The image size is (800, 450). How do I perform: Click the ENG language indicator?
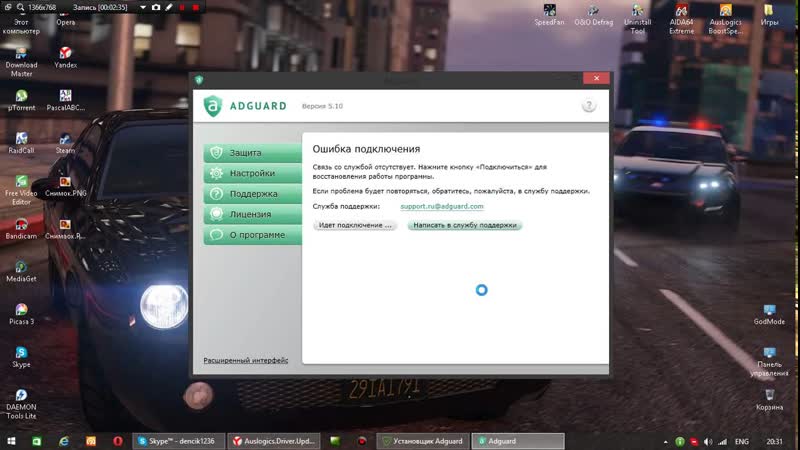point(742,441)
